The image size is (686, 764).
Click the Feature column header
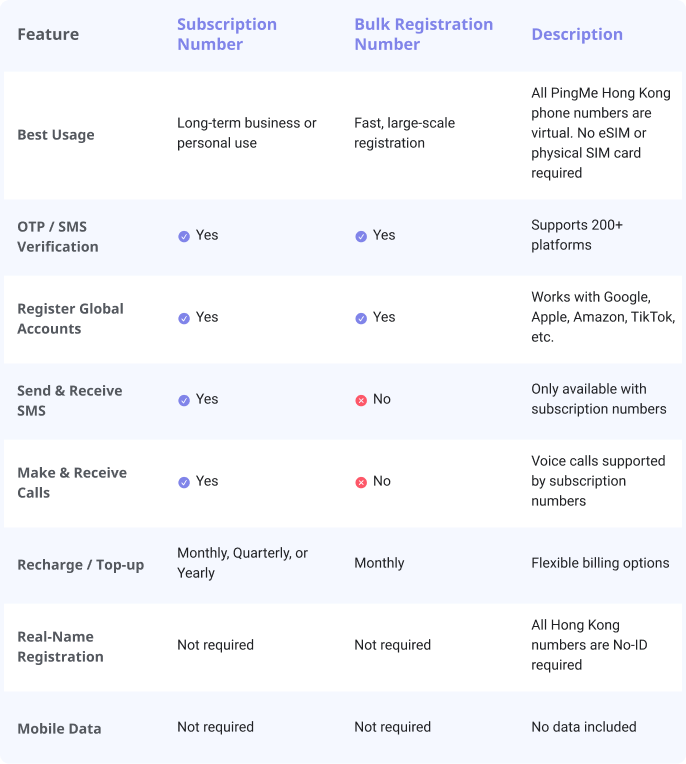(48, 34)
